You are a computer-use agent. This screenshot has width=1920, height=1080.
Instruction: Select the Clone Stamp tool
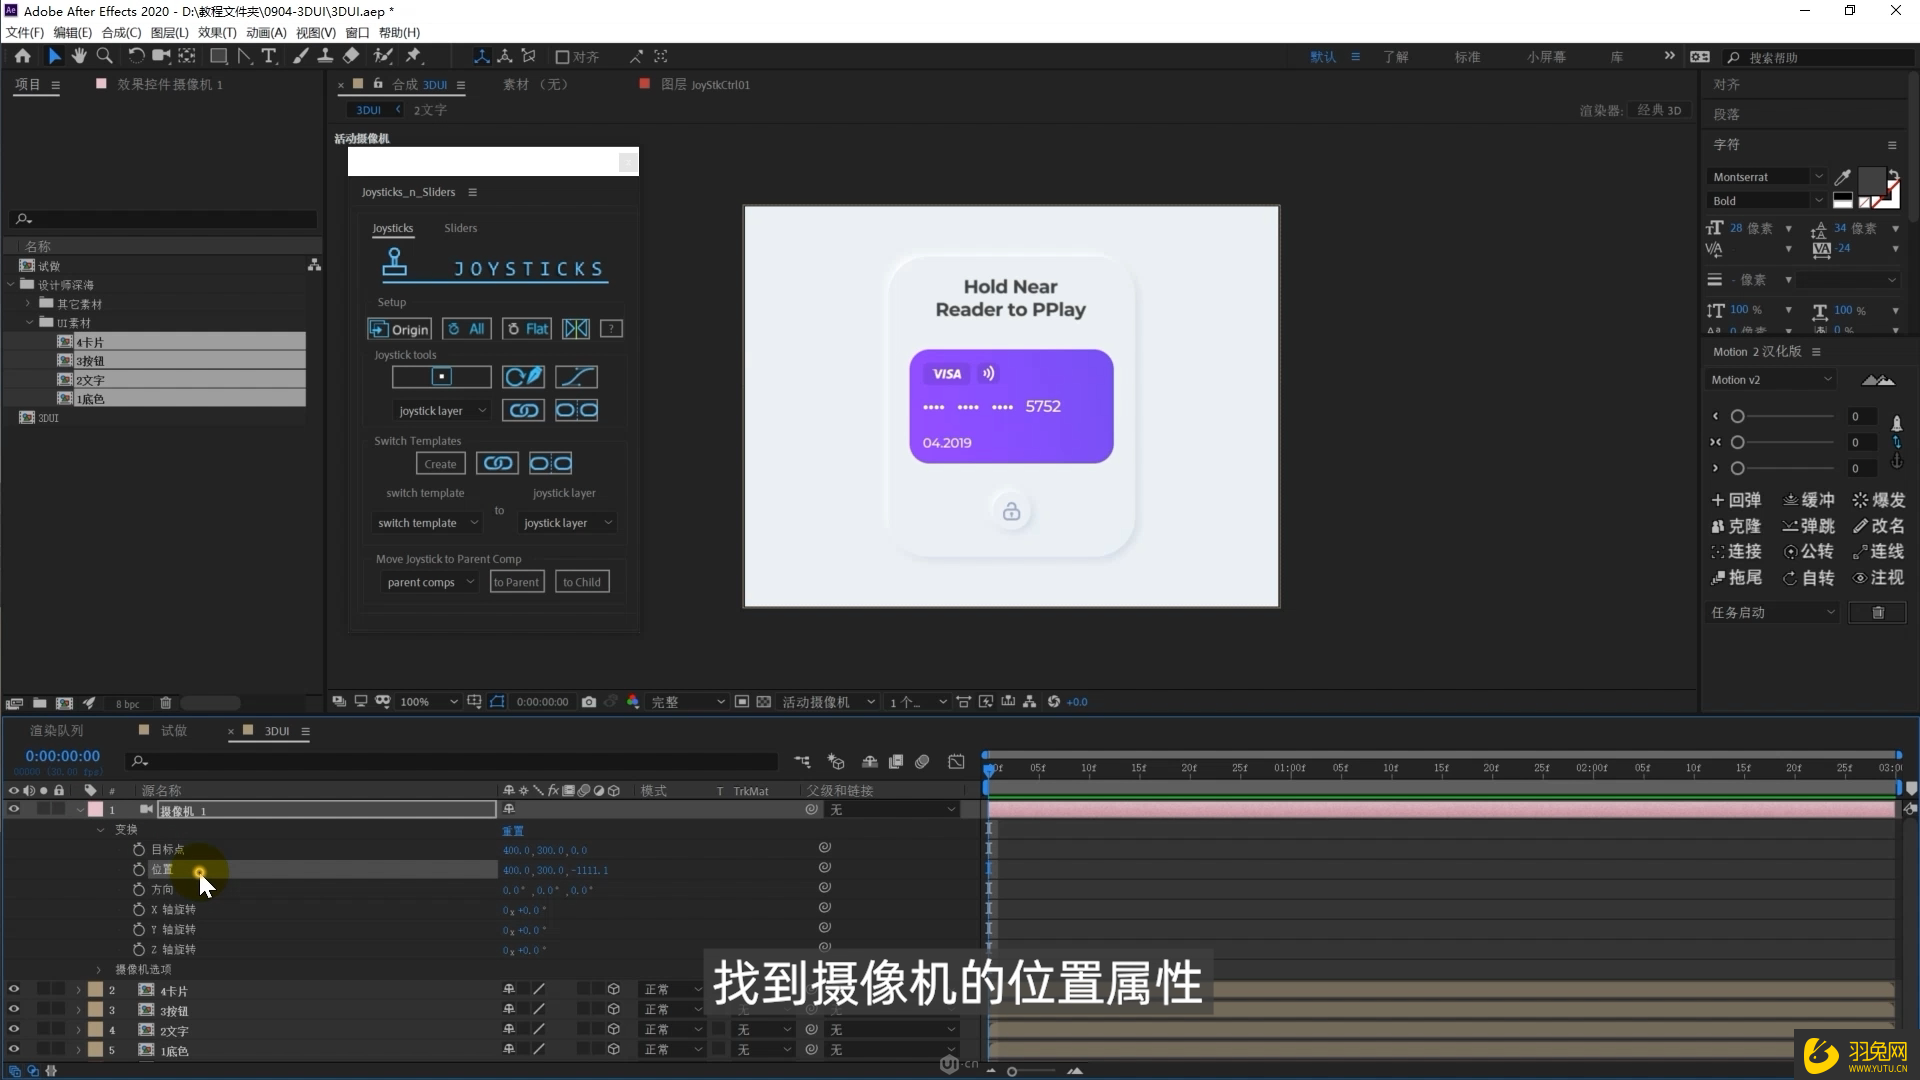(x=326, y=57)
